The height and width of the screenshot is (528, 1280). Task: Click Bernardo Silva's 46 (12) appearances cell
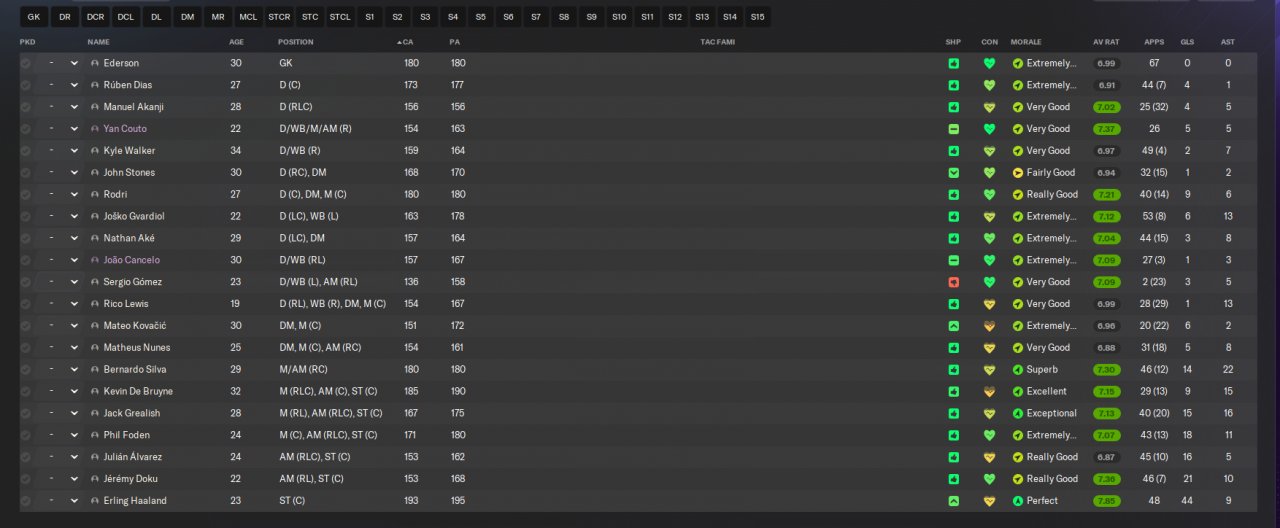click(1153, 369)
